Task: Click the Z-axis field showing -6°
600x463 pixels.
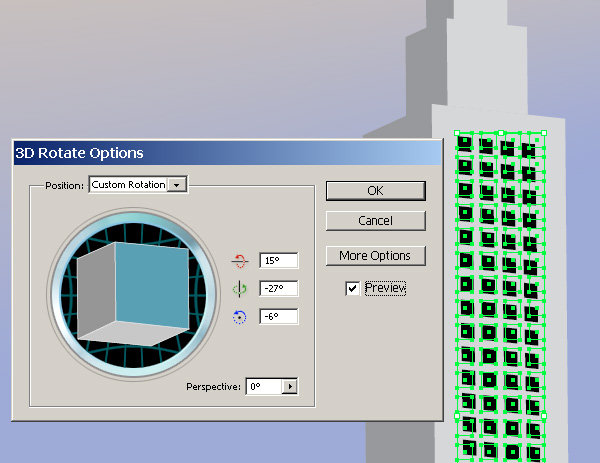Action: tap(279, 316)
